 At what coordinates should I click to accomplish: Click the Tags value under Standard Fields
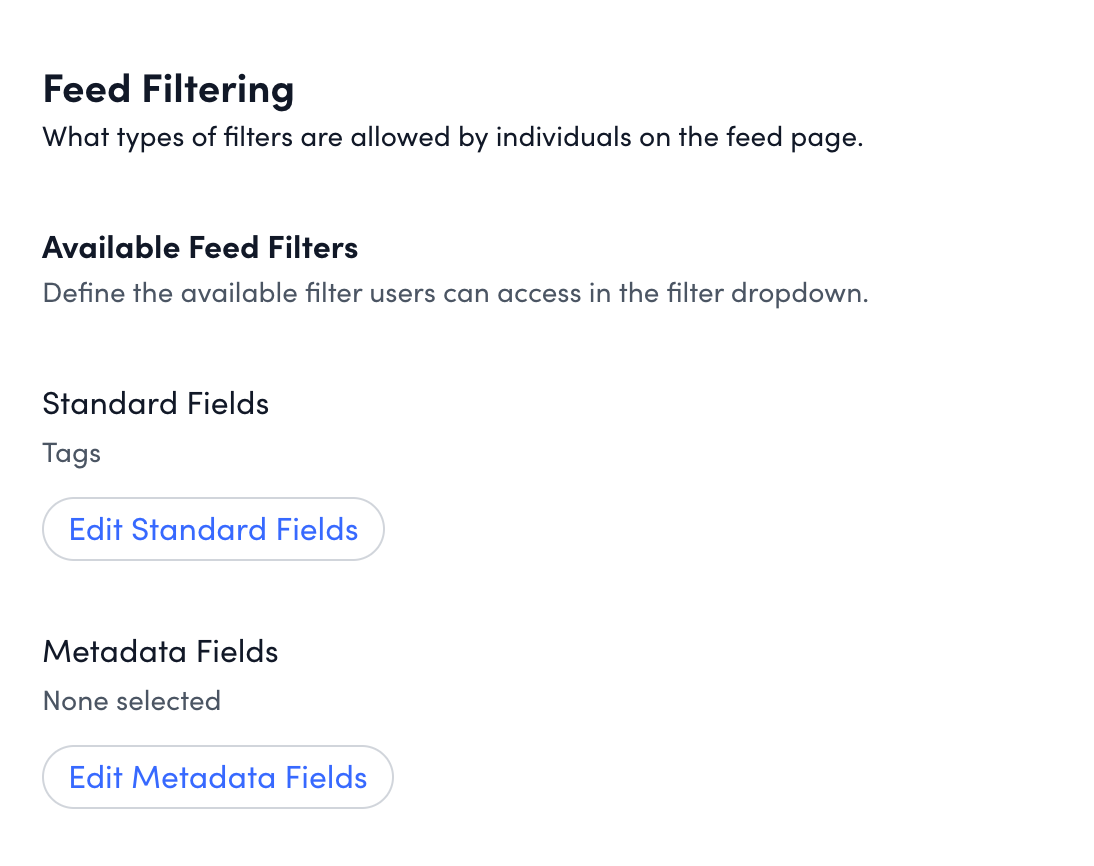pos(72,454)
